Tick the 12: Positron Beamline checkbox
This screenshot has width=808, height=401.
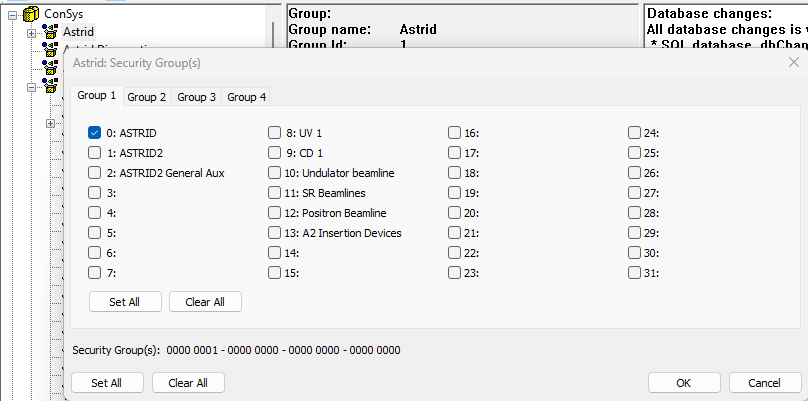click(x=275, y=213)
